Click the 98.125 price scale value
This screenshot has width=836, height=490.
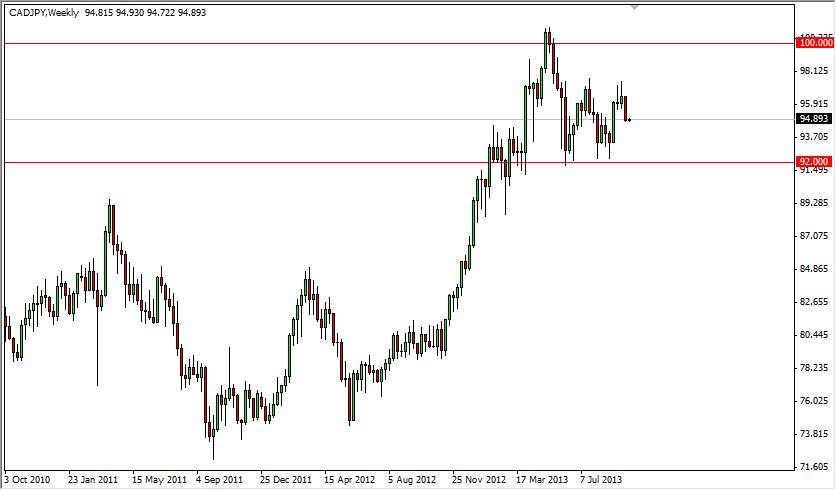click(814, 71)
